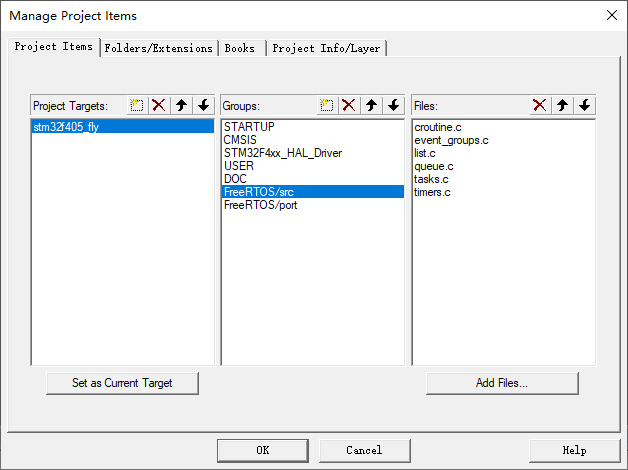Move group down arrow
This screenshot has width=628, height=470.
(x=394, y=105)
